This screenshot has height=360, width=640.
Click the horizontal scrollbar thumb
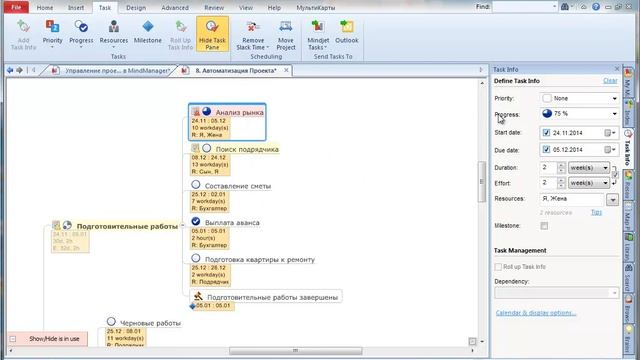[x=296, y=351]
